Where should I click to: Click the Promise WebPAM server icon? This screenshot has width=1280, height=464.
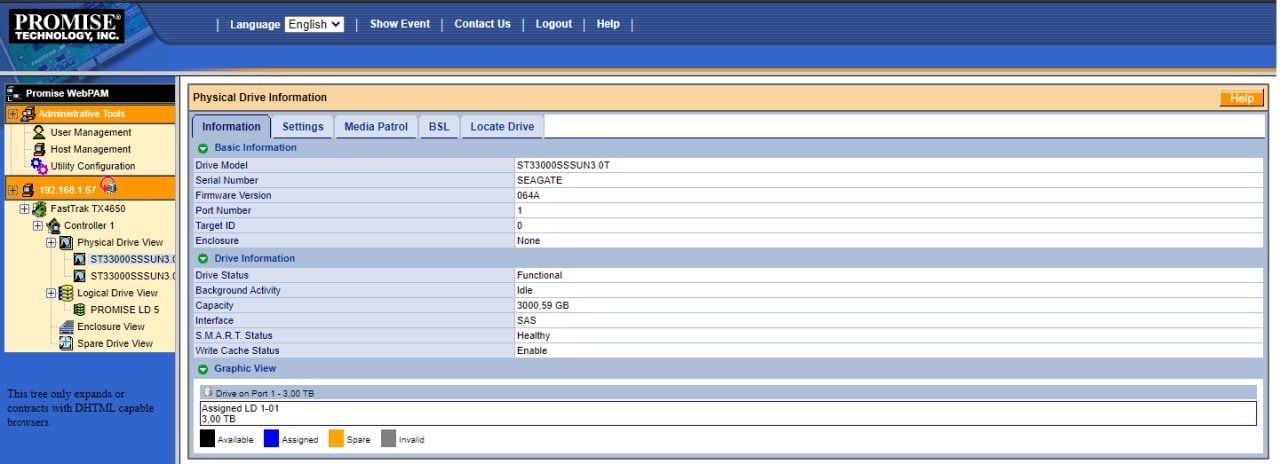[13, 93]
